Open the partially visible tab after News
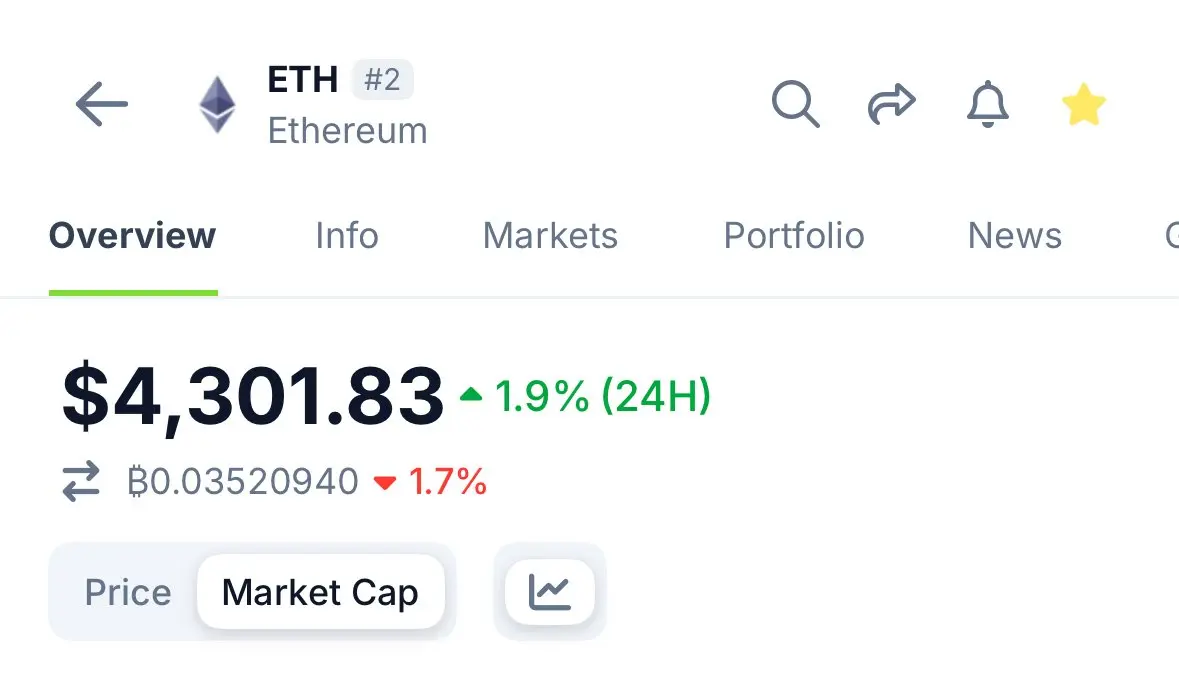This screenshot has height=693, width=1179. click(1171, 236)
